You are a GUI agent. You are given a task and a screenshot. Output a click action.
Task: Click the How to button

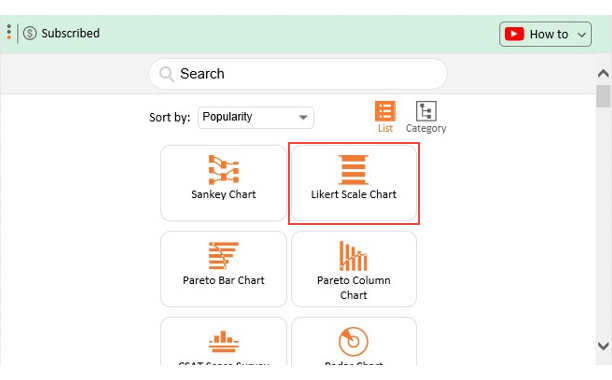point(545,34)
